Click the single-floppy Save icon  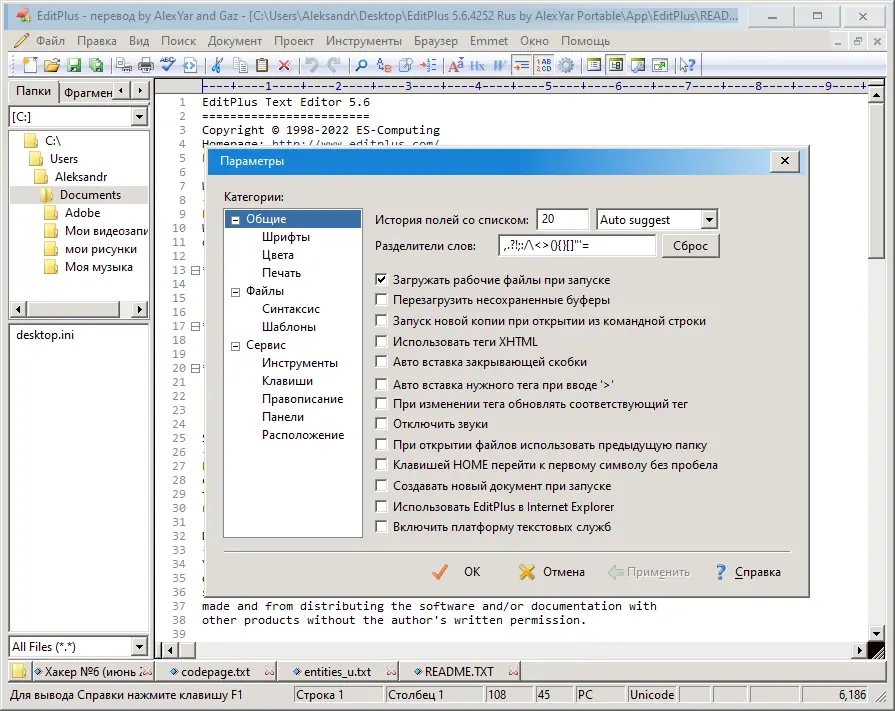click(x=74, y=65)
